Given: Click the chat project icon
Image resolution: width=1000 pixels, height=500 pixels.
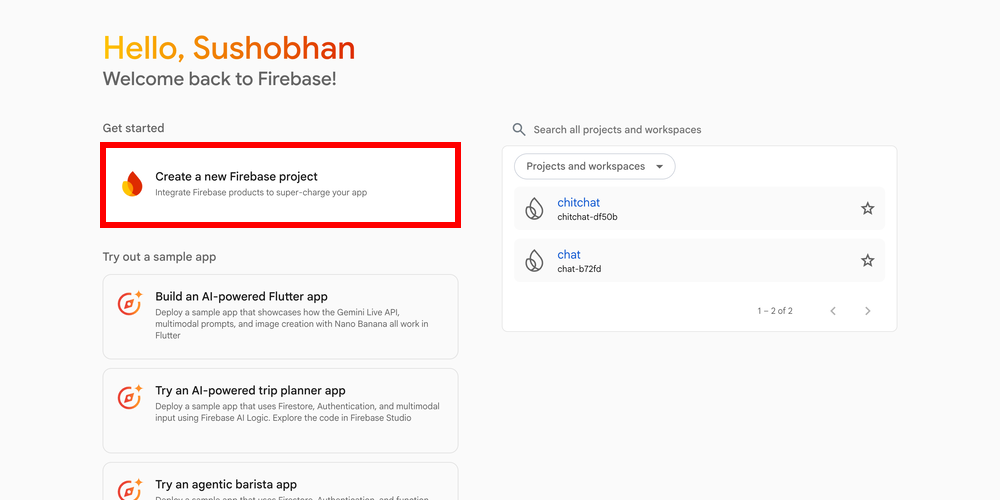Looking at the screenshot, I should coord(535,261).
